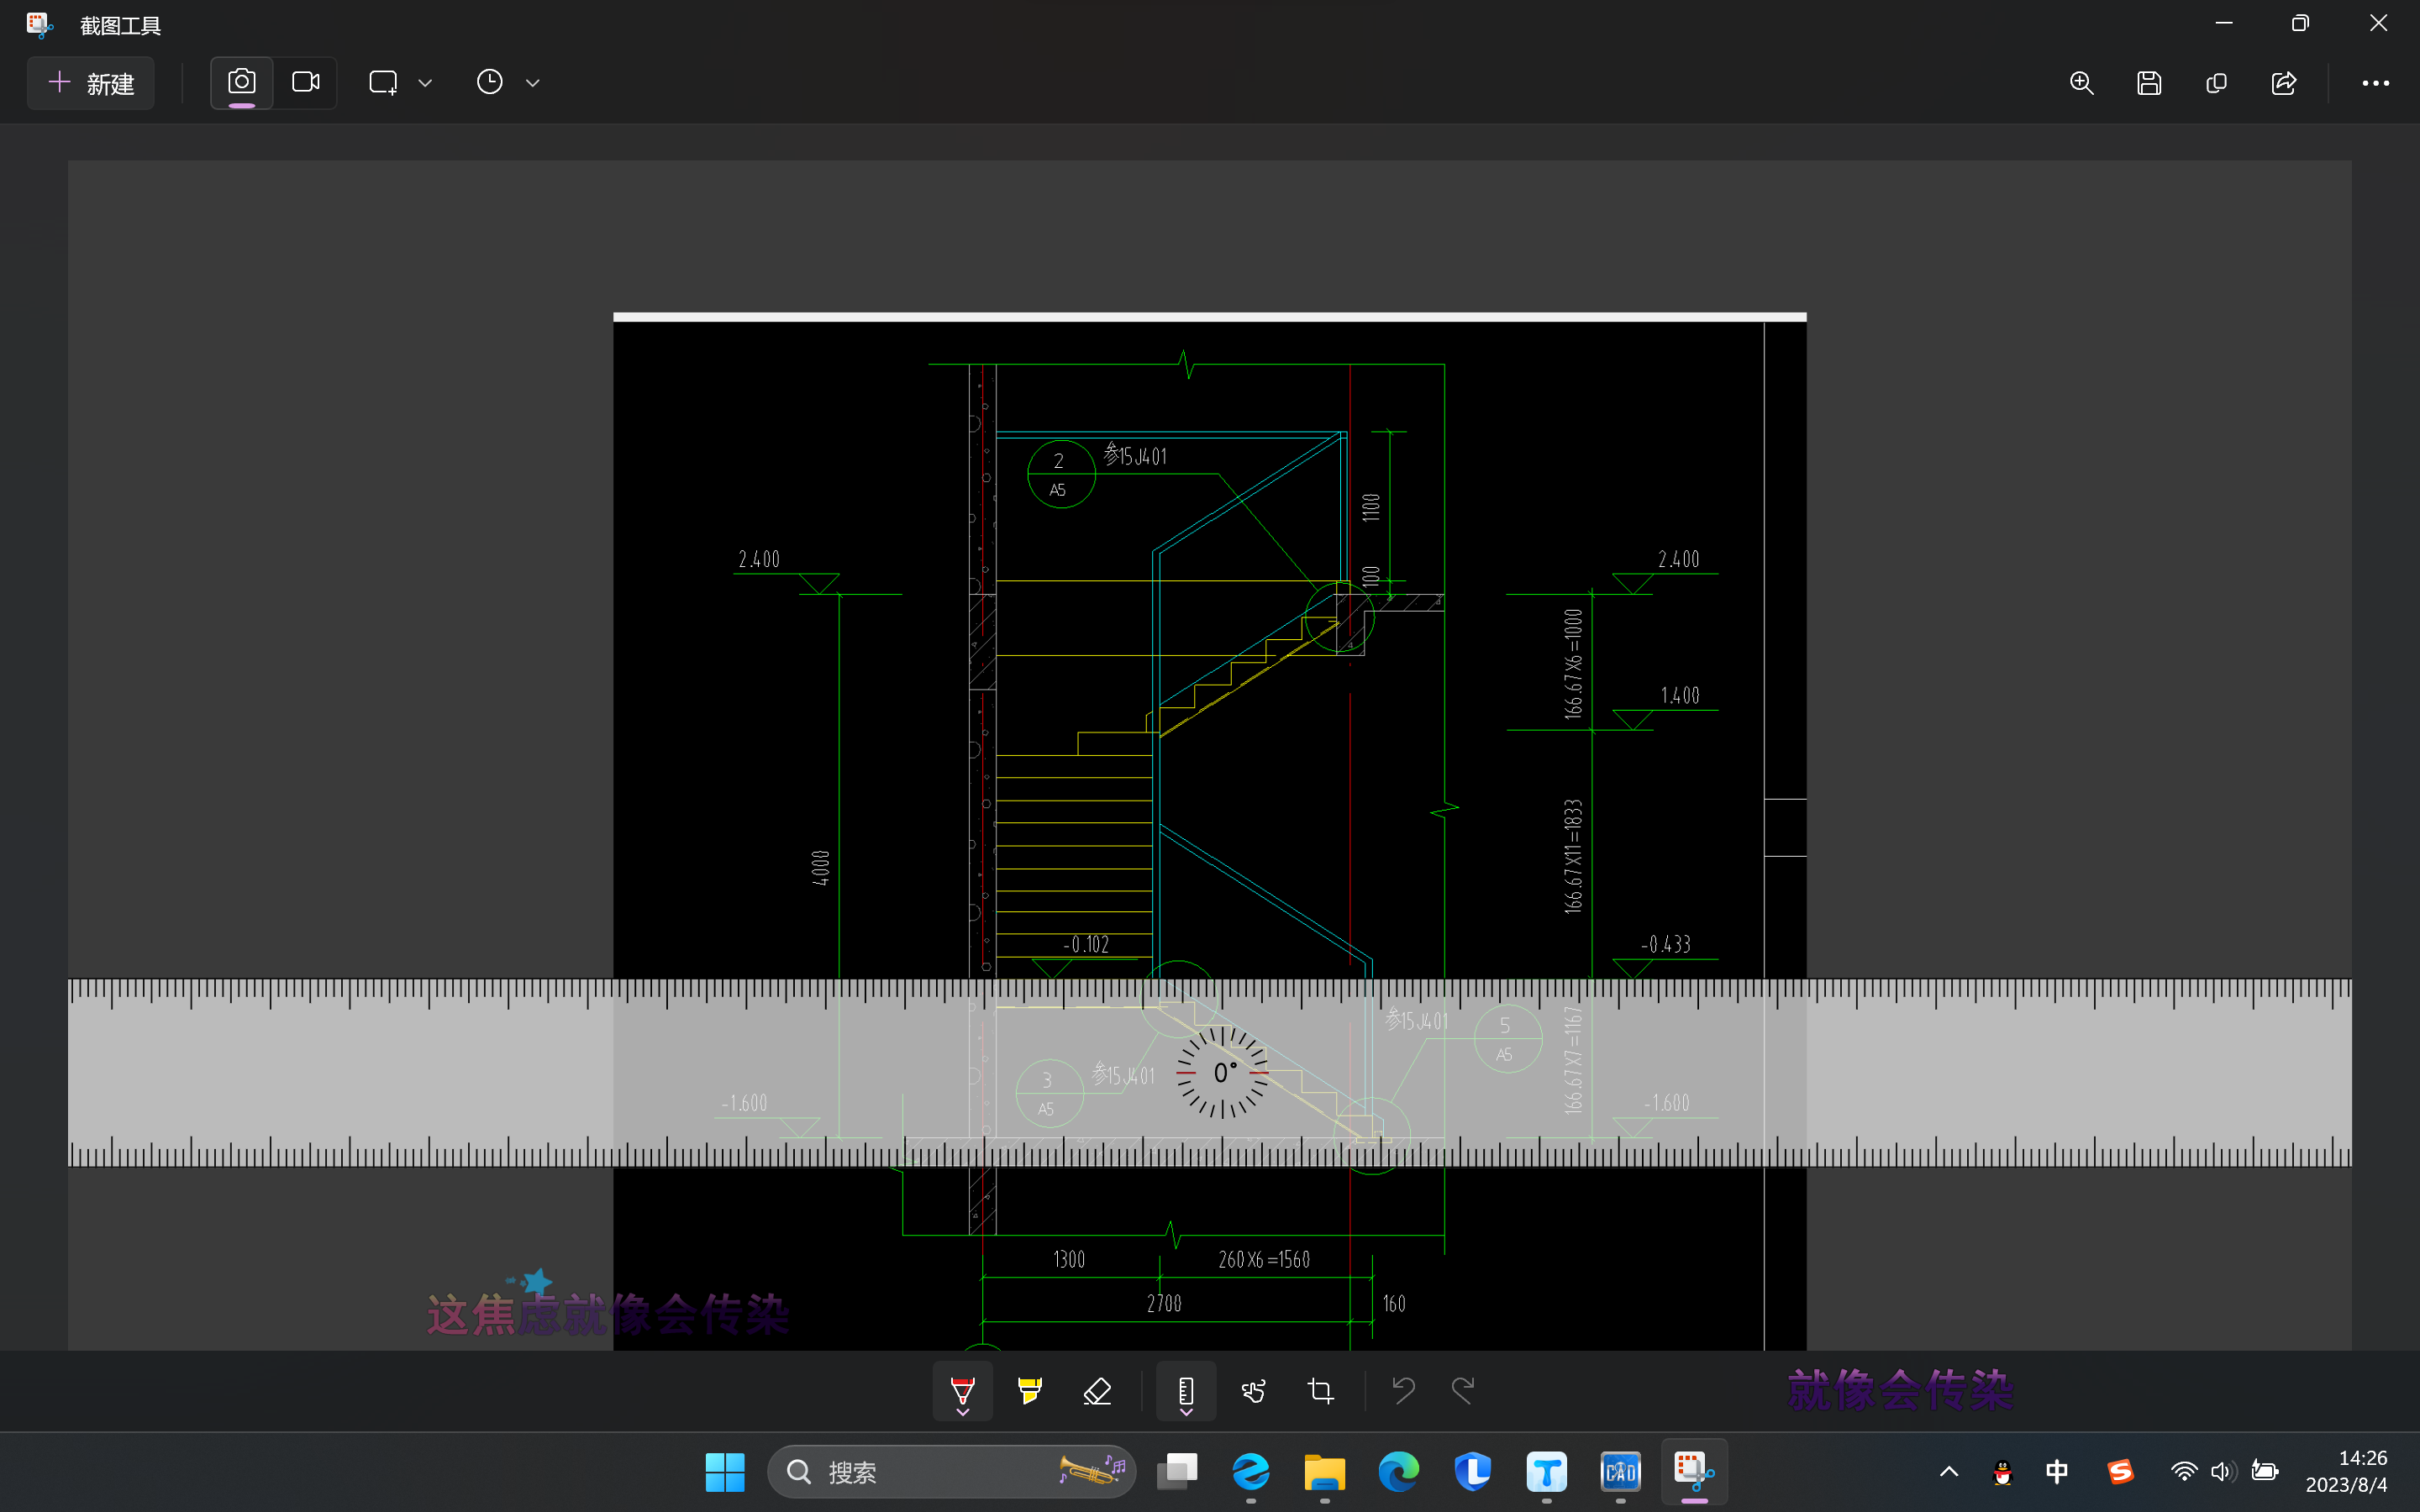This screenshot has width=2420, height=1512.
Task: Open the Windows Start menu
Action: click(725, 1472)
